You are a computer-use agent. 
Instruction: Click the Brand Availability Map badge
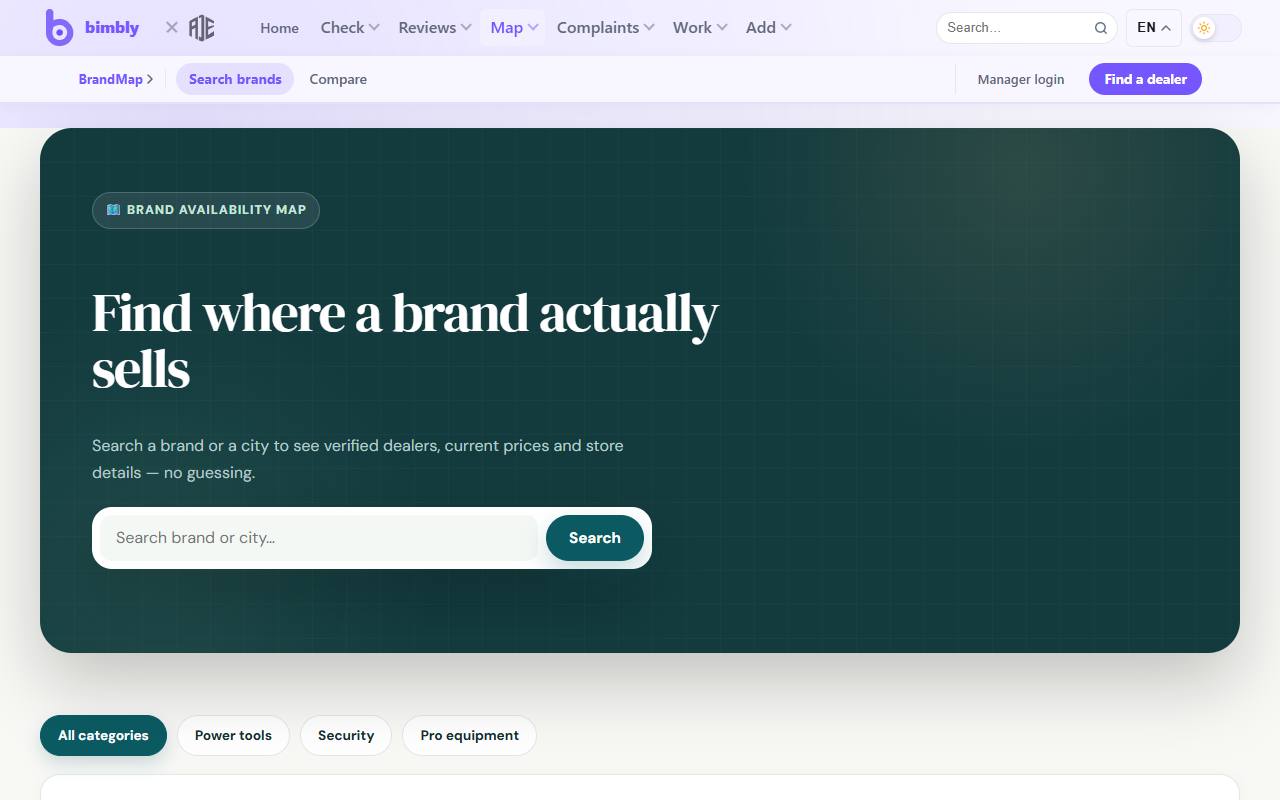(206, 210)
